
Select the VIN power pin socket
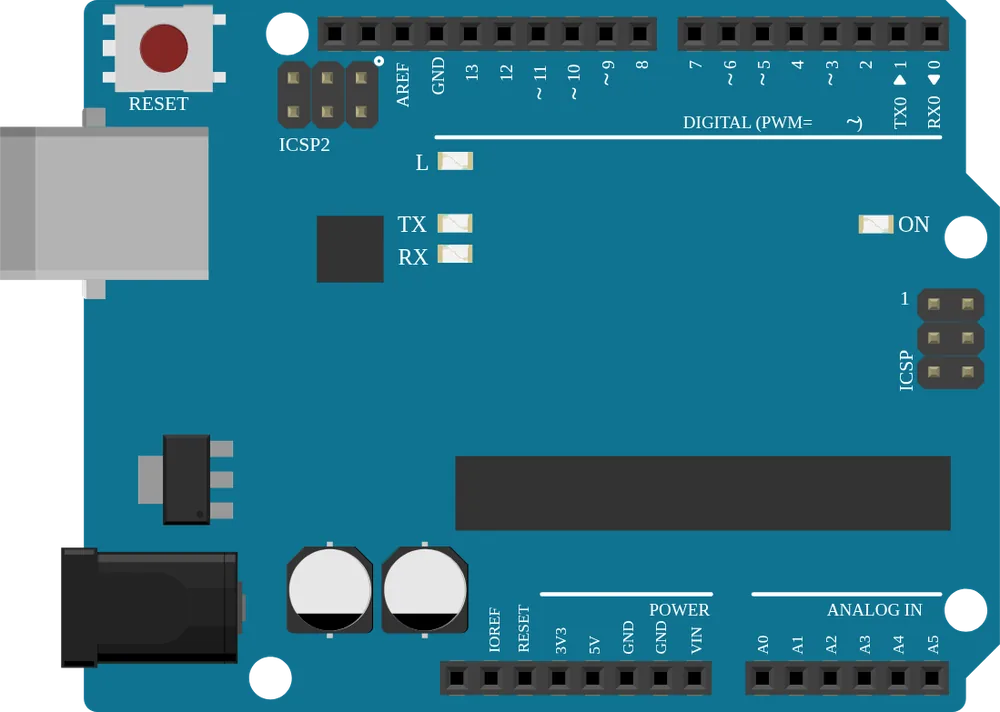point(695,678)
